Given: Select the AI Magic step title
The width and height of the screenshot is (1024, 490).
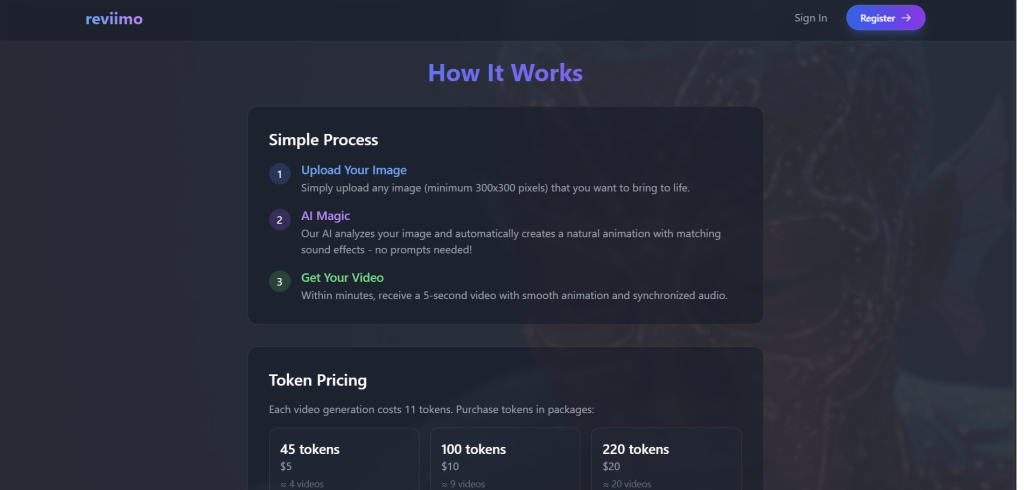Looking at the screenshot, I should click(x=325, y=216).
